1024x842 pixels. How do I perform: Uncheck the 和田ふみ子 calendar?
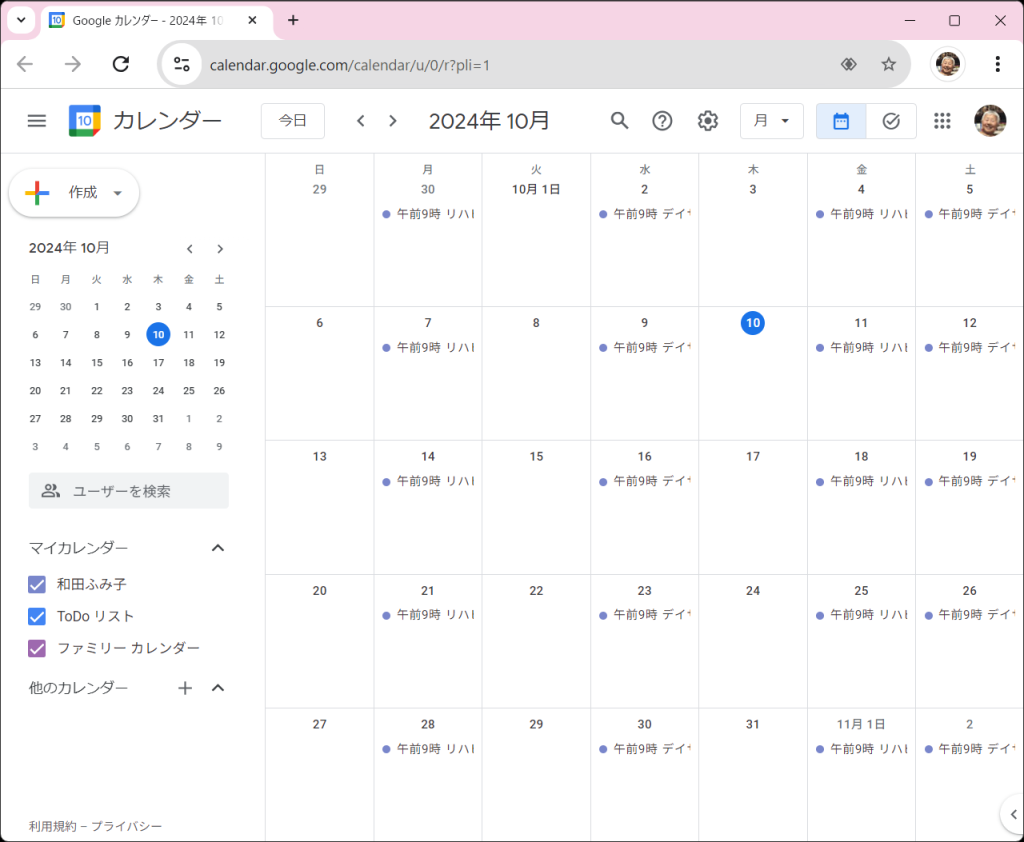37,584
